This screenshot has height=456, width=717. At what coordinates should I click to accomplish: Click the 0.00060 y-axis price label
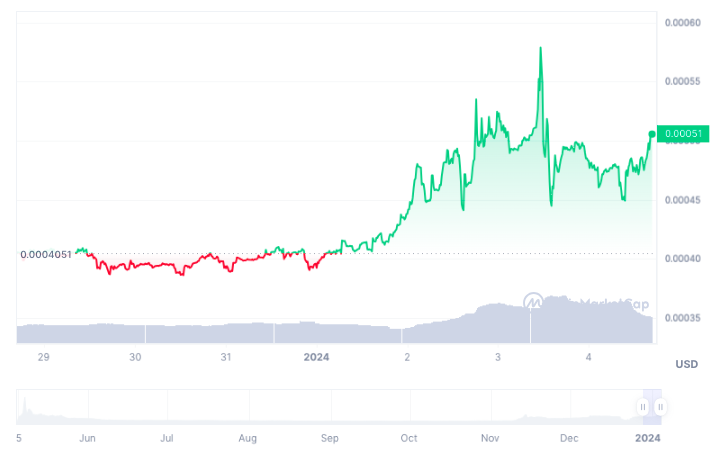[683, 21]
